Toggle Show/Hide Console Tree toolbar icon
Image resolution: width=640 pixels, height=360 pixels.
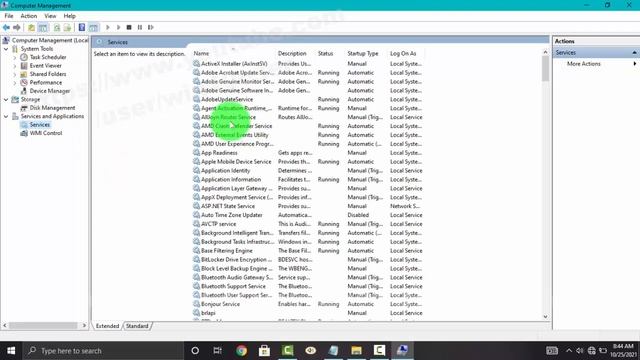coord(42,27)
